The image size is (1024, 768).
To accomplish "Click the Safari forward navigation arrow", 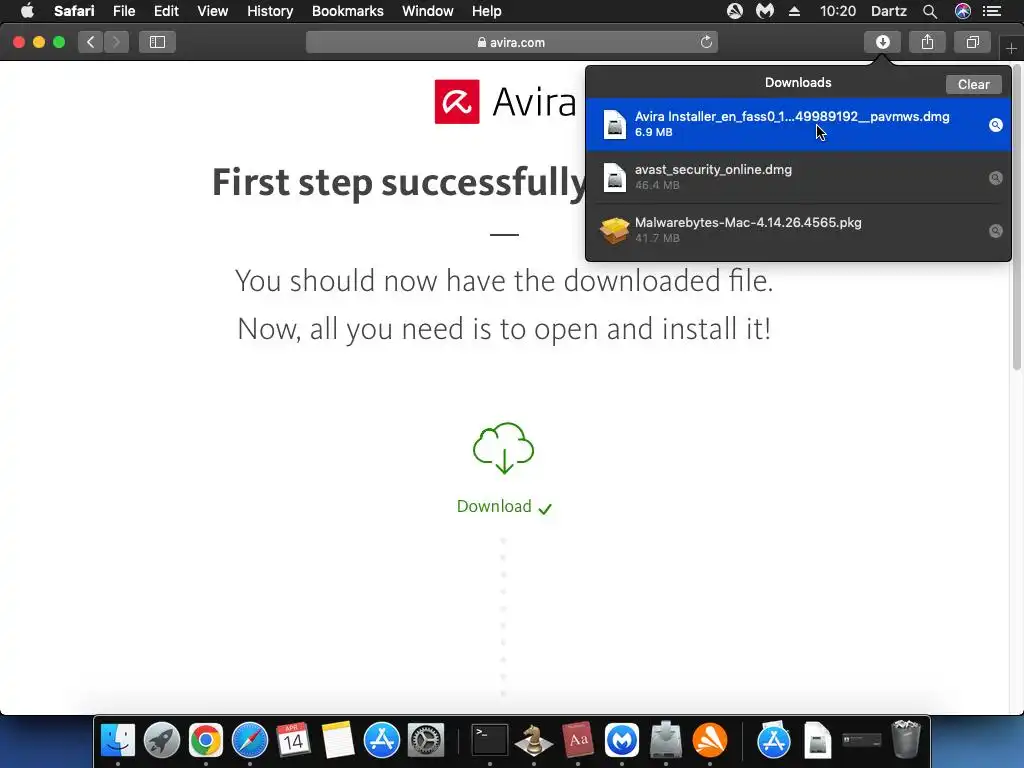I will (x=116, y=42).
